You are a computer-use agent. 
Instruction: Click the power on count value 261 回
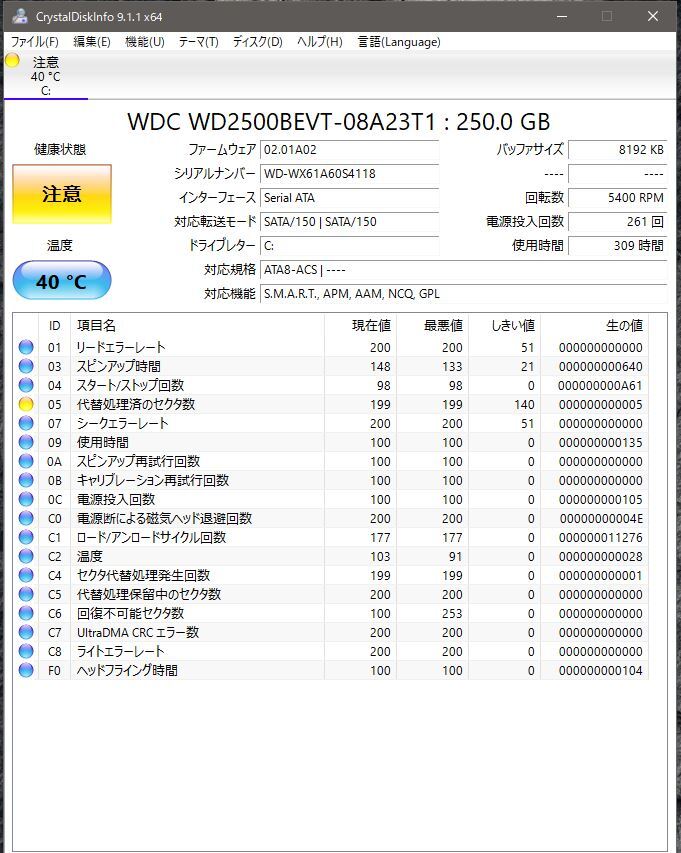(617, 221)
